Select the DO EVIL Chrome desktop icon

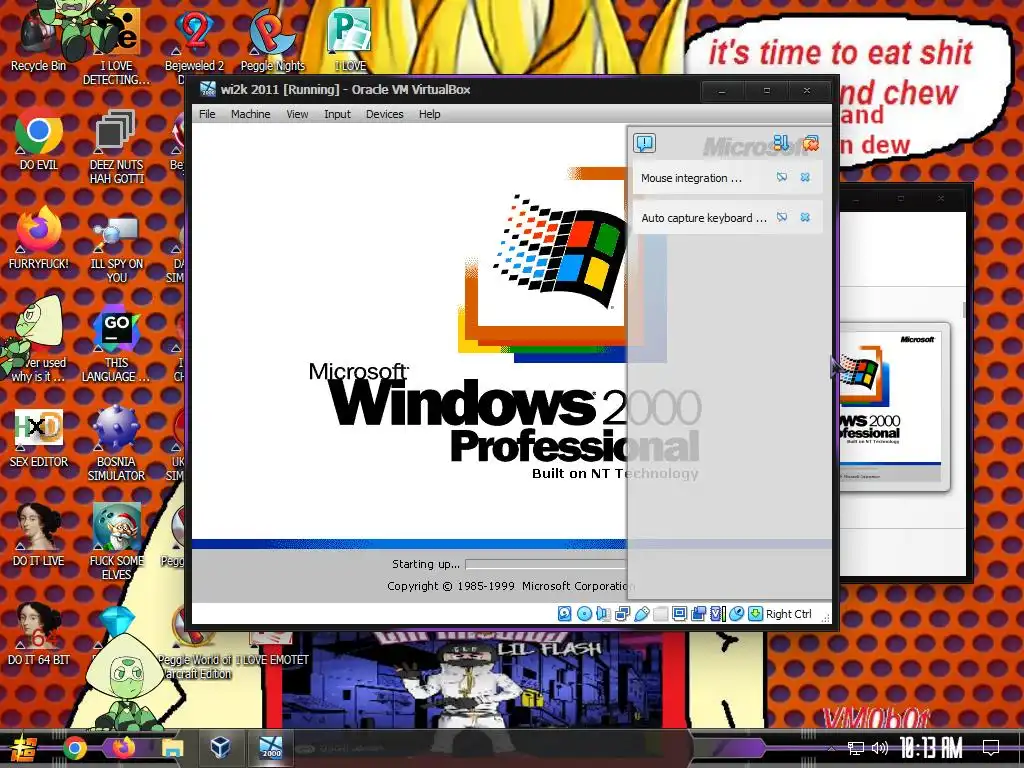point(39,138)
